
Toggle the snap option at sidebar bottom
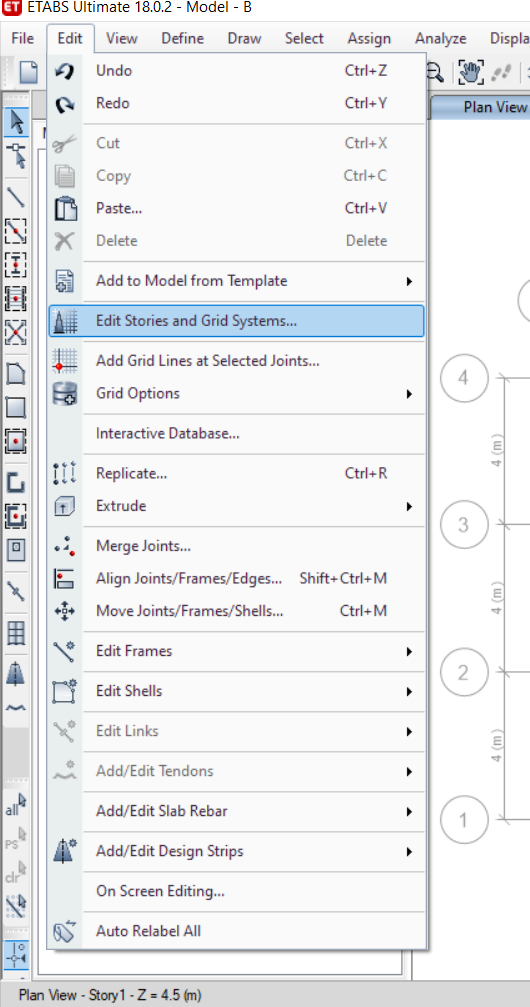[x=16, y=953]
